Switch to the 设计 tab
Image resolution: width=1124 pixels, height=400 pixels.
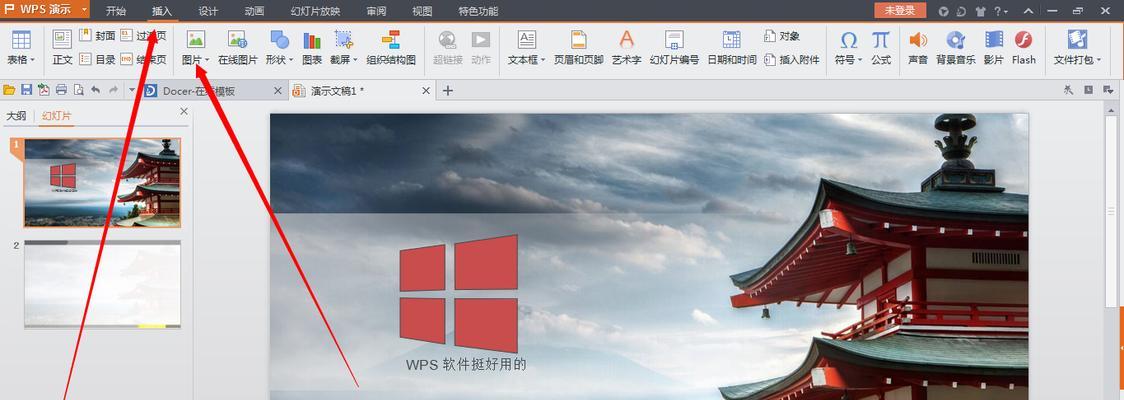click(208, 11)
